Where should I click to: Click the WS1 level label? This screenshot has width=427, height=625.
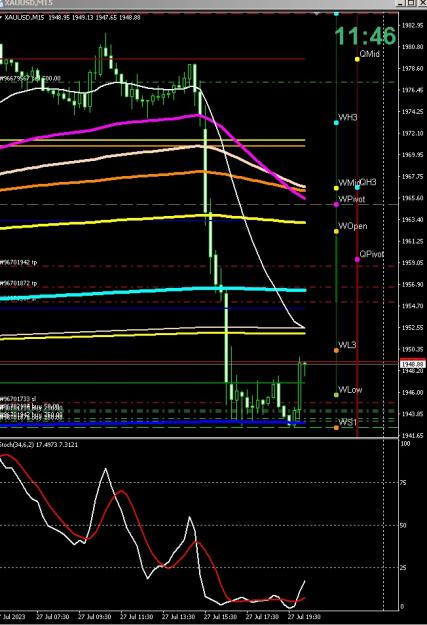348,422
